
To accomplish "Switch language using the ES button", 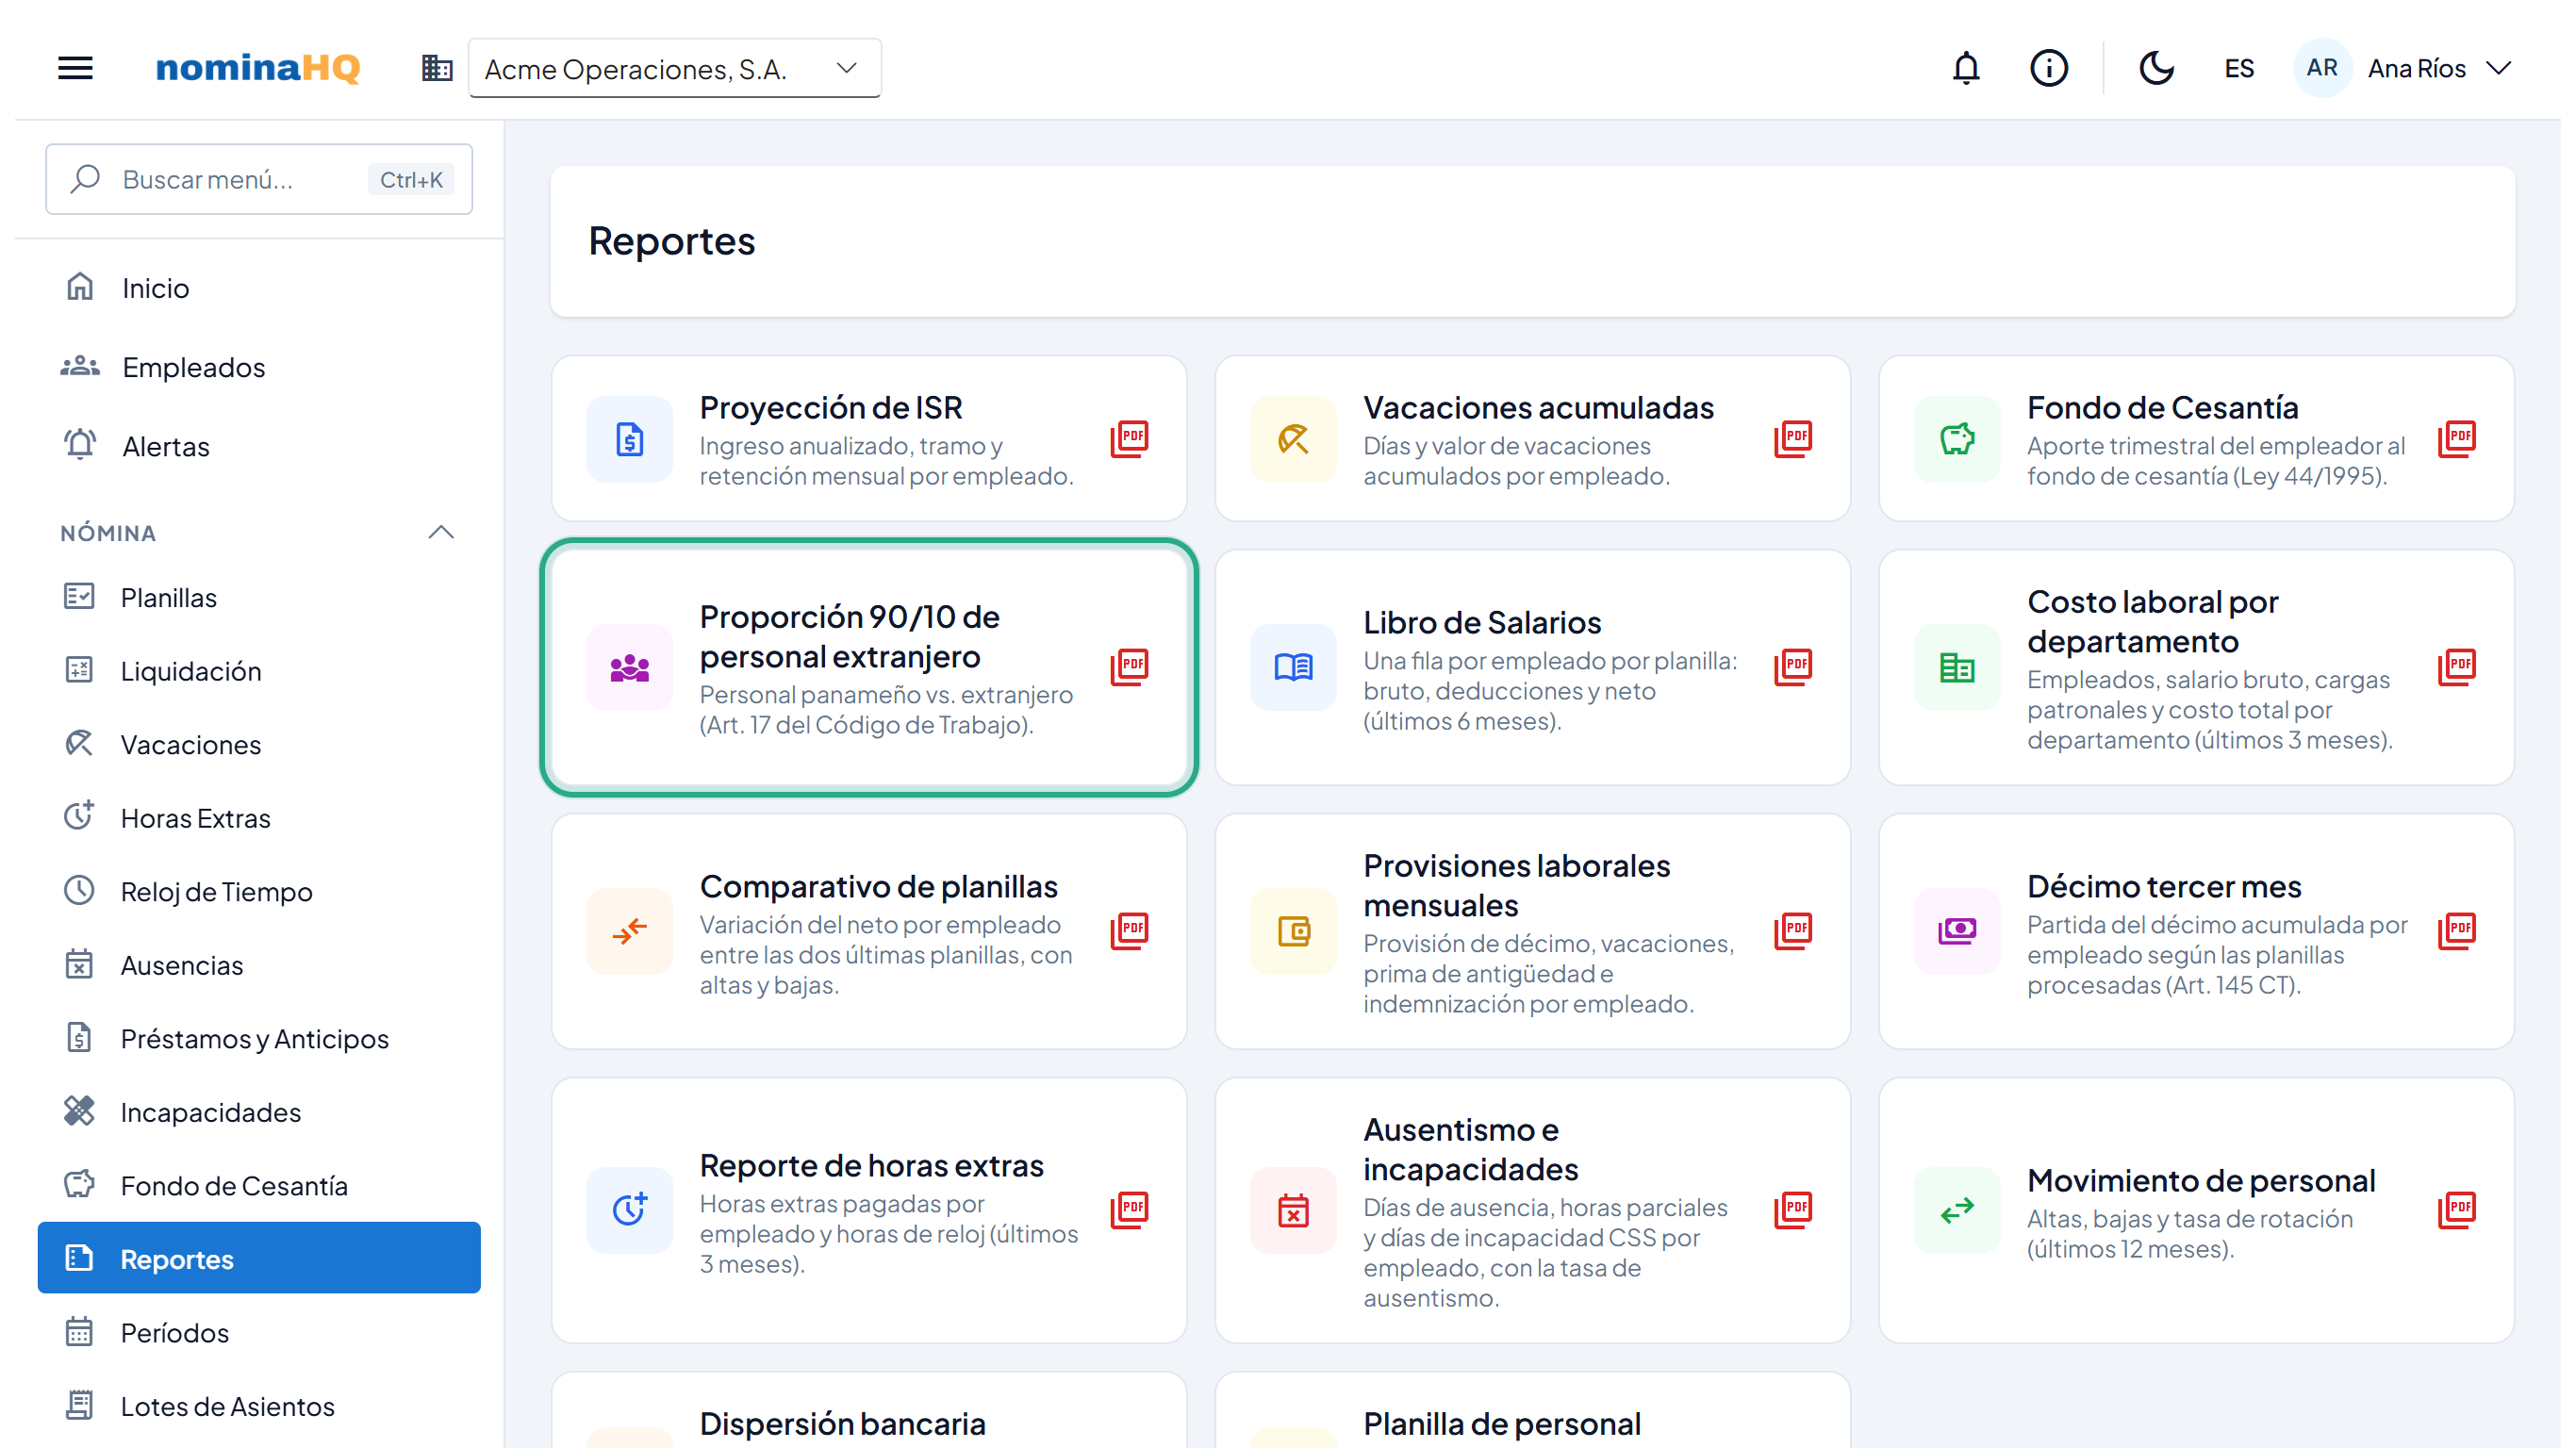I will click(2239, 68).
